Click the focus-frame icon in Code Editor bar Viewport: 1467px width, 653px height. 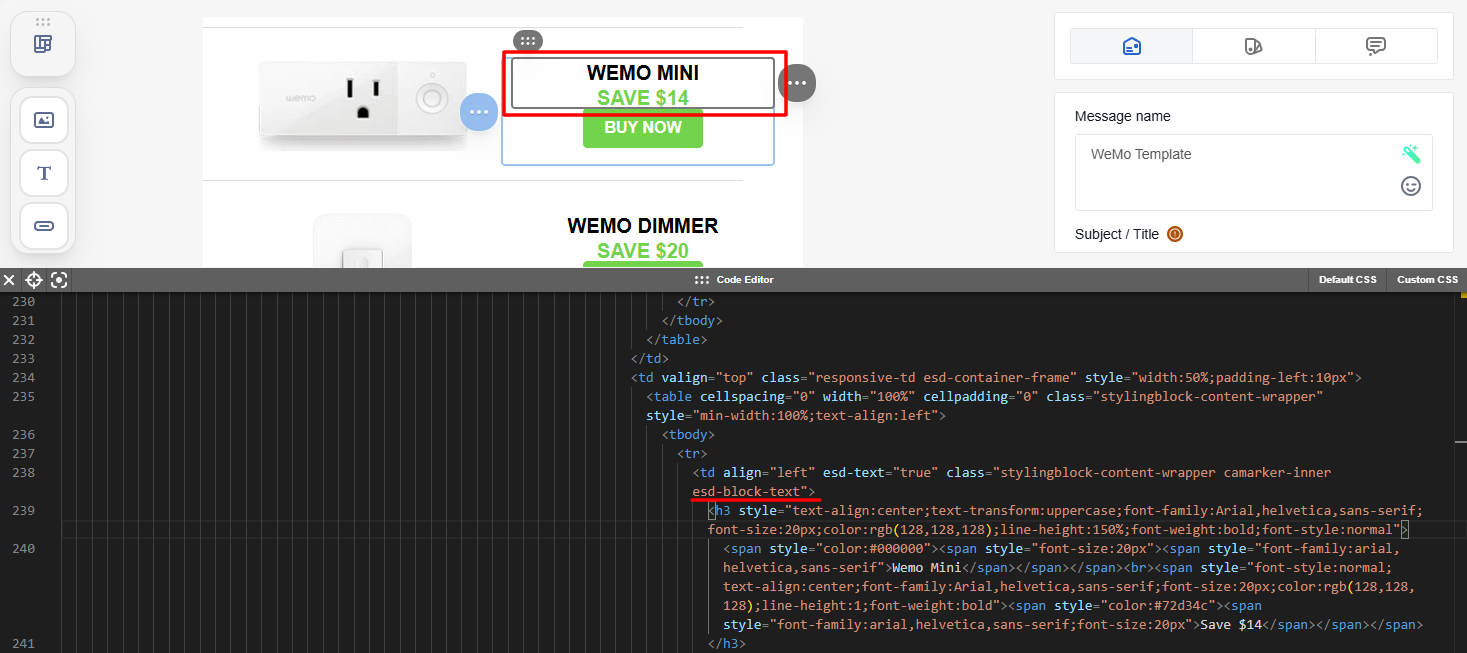tap(59, 280)
